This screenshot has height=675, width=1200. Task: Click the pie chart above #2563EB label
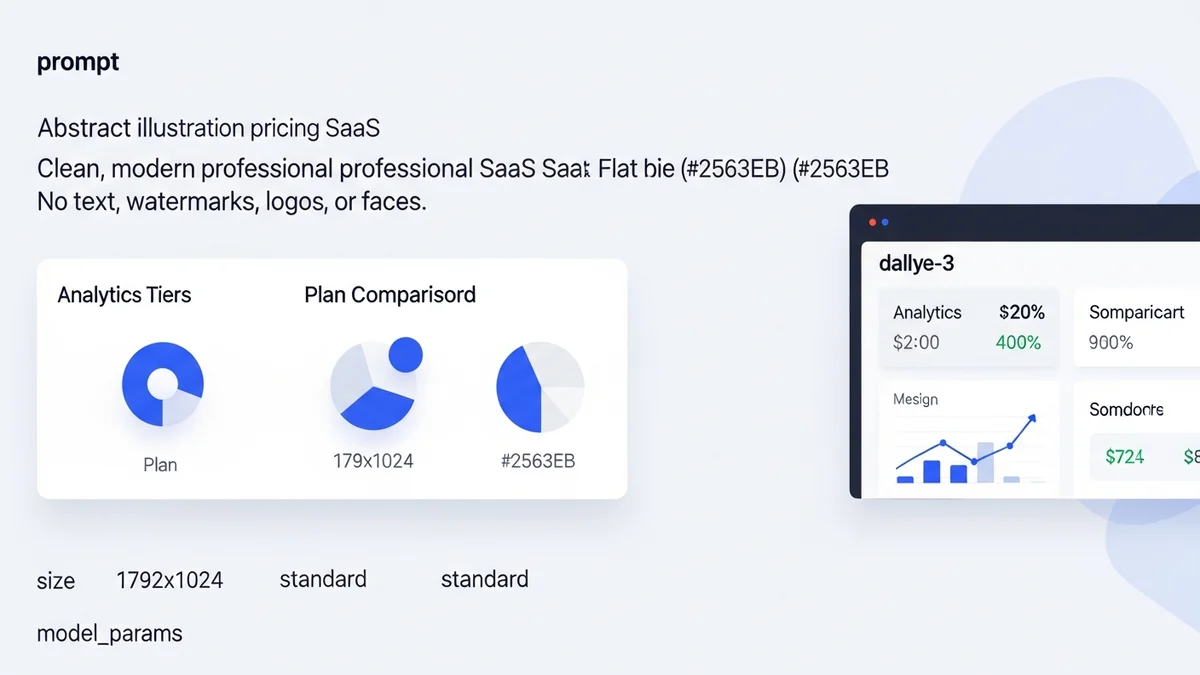point(539,387)
